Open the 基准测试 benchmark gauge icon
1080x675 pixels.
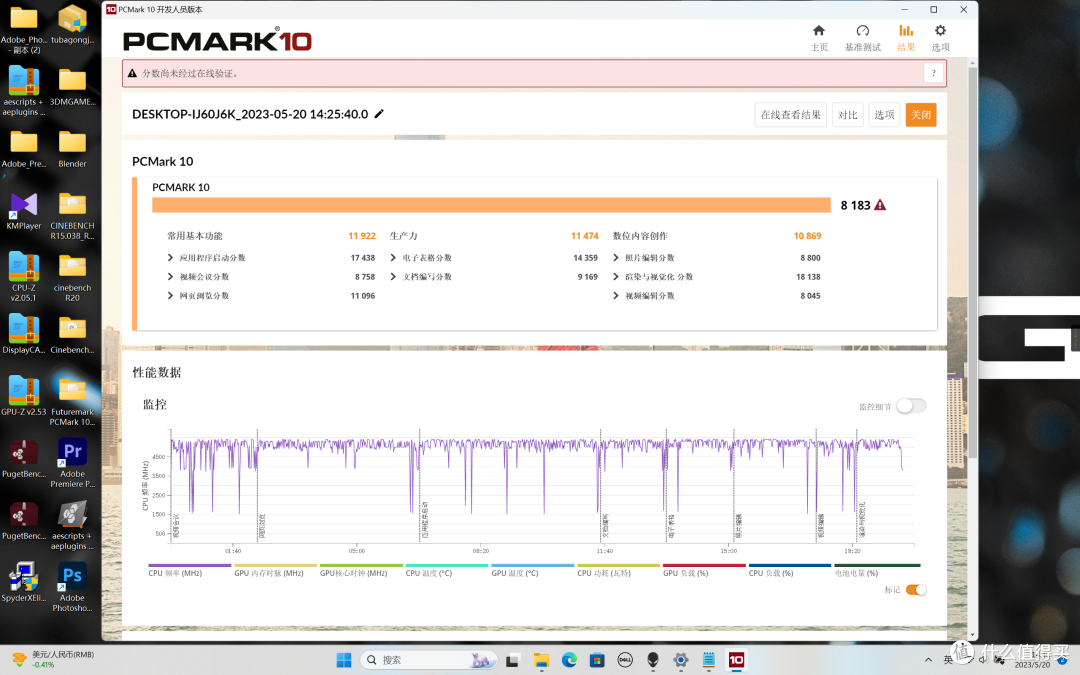(x=862, y=38)
